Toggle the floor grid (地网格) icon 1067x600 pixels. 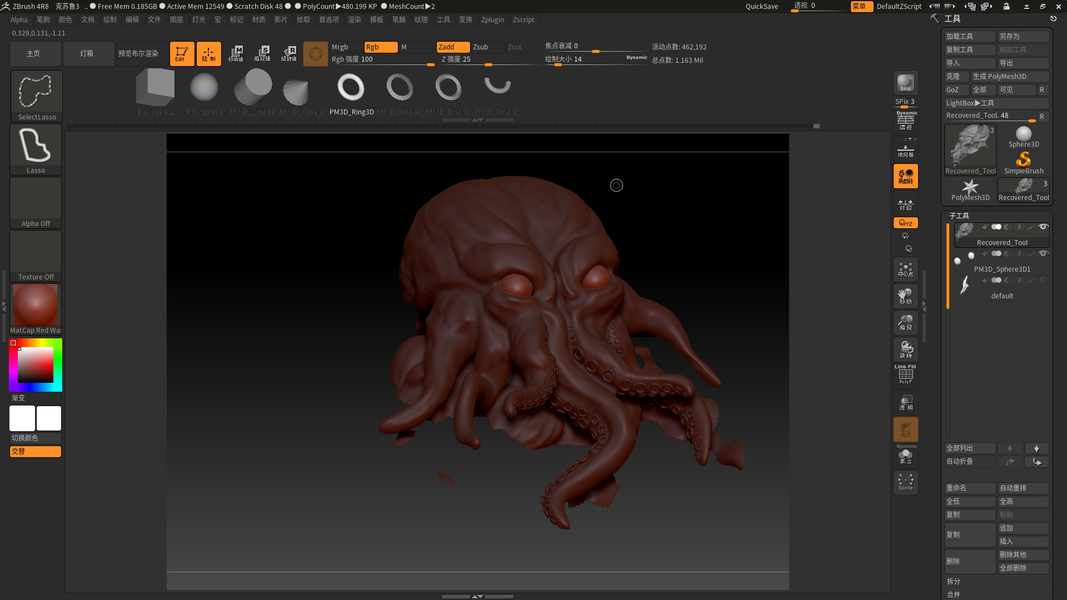point(906,150)
